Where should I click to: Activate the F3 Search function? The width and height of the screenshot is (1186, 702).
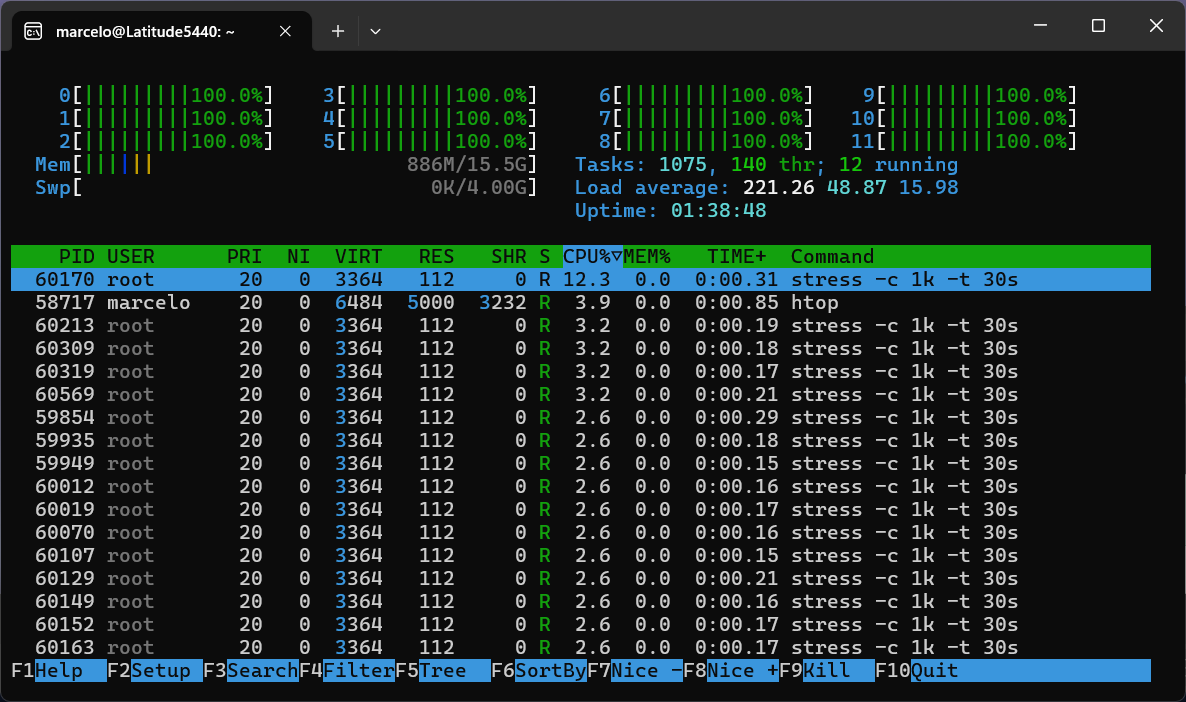click(262, 670)
